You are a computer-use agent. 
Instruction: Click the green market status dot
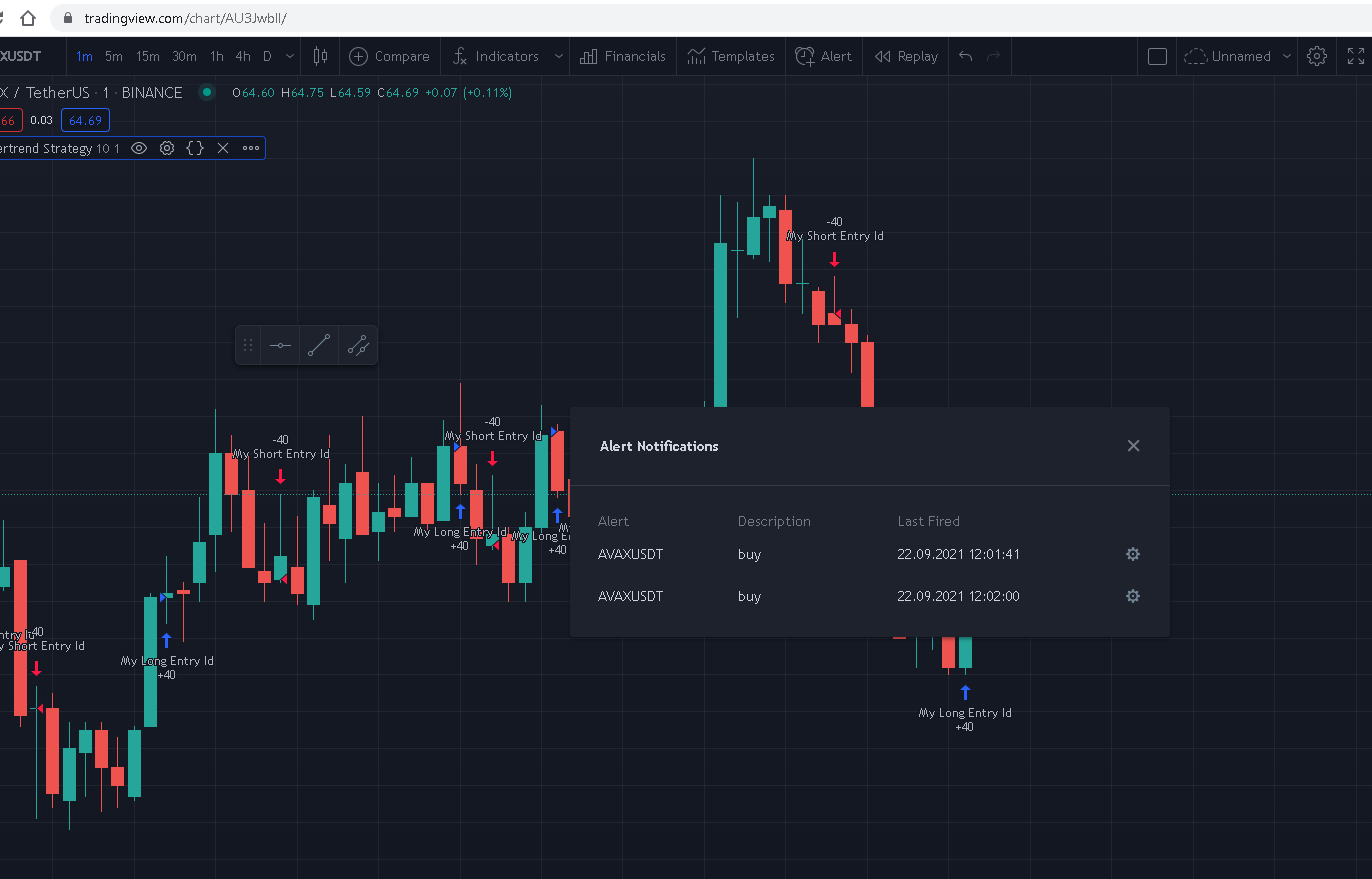coord(207,92)
